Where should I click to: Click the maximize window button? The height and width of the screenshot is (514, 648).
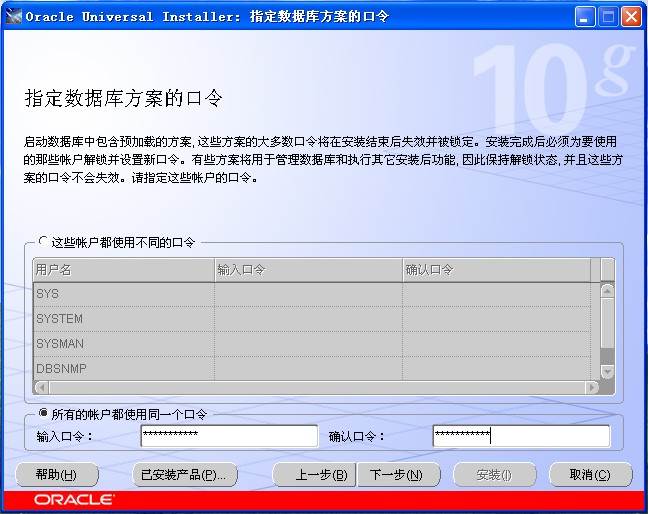[608, 17]
